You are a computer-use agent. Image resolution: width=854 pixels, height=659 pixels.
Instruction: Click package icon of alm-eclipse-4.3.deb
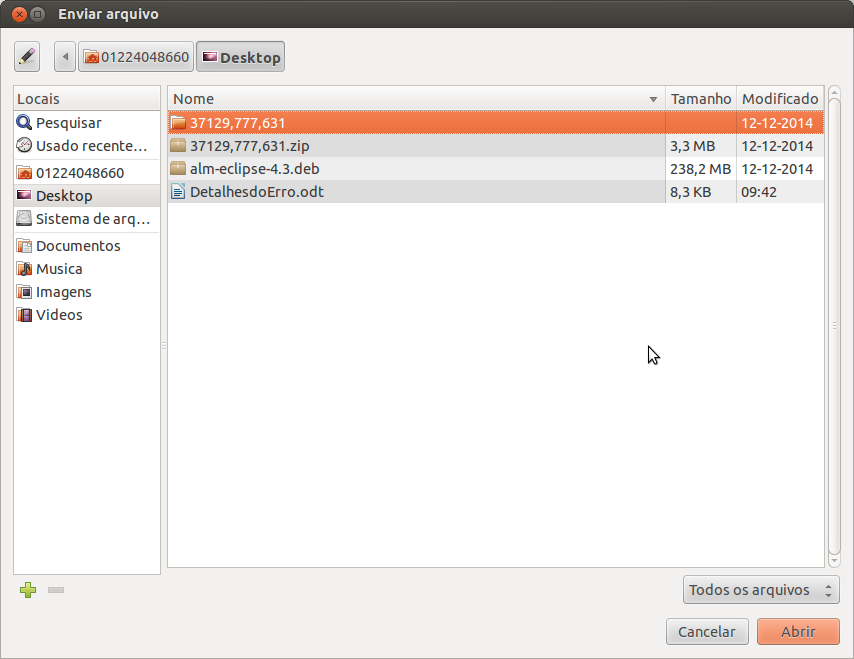pos(178,168)
